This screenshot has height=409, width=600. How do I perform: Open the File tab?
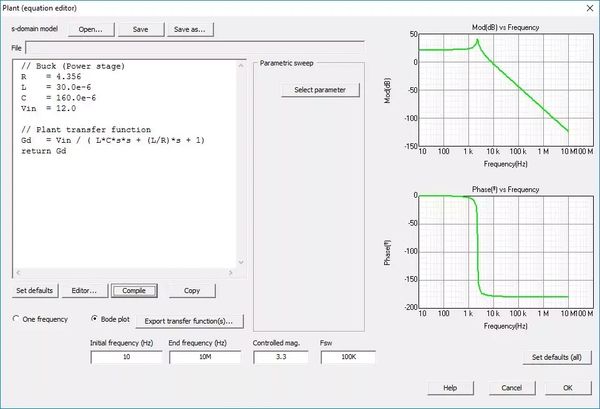click(x=17, y=46)
